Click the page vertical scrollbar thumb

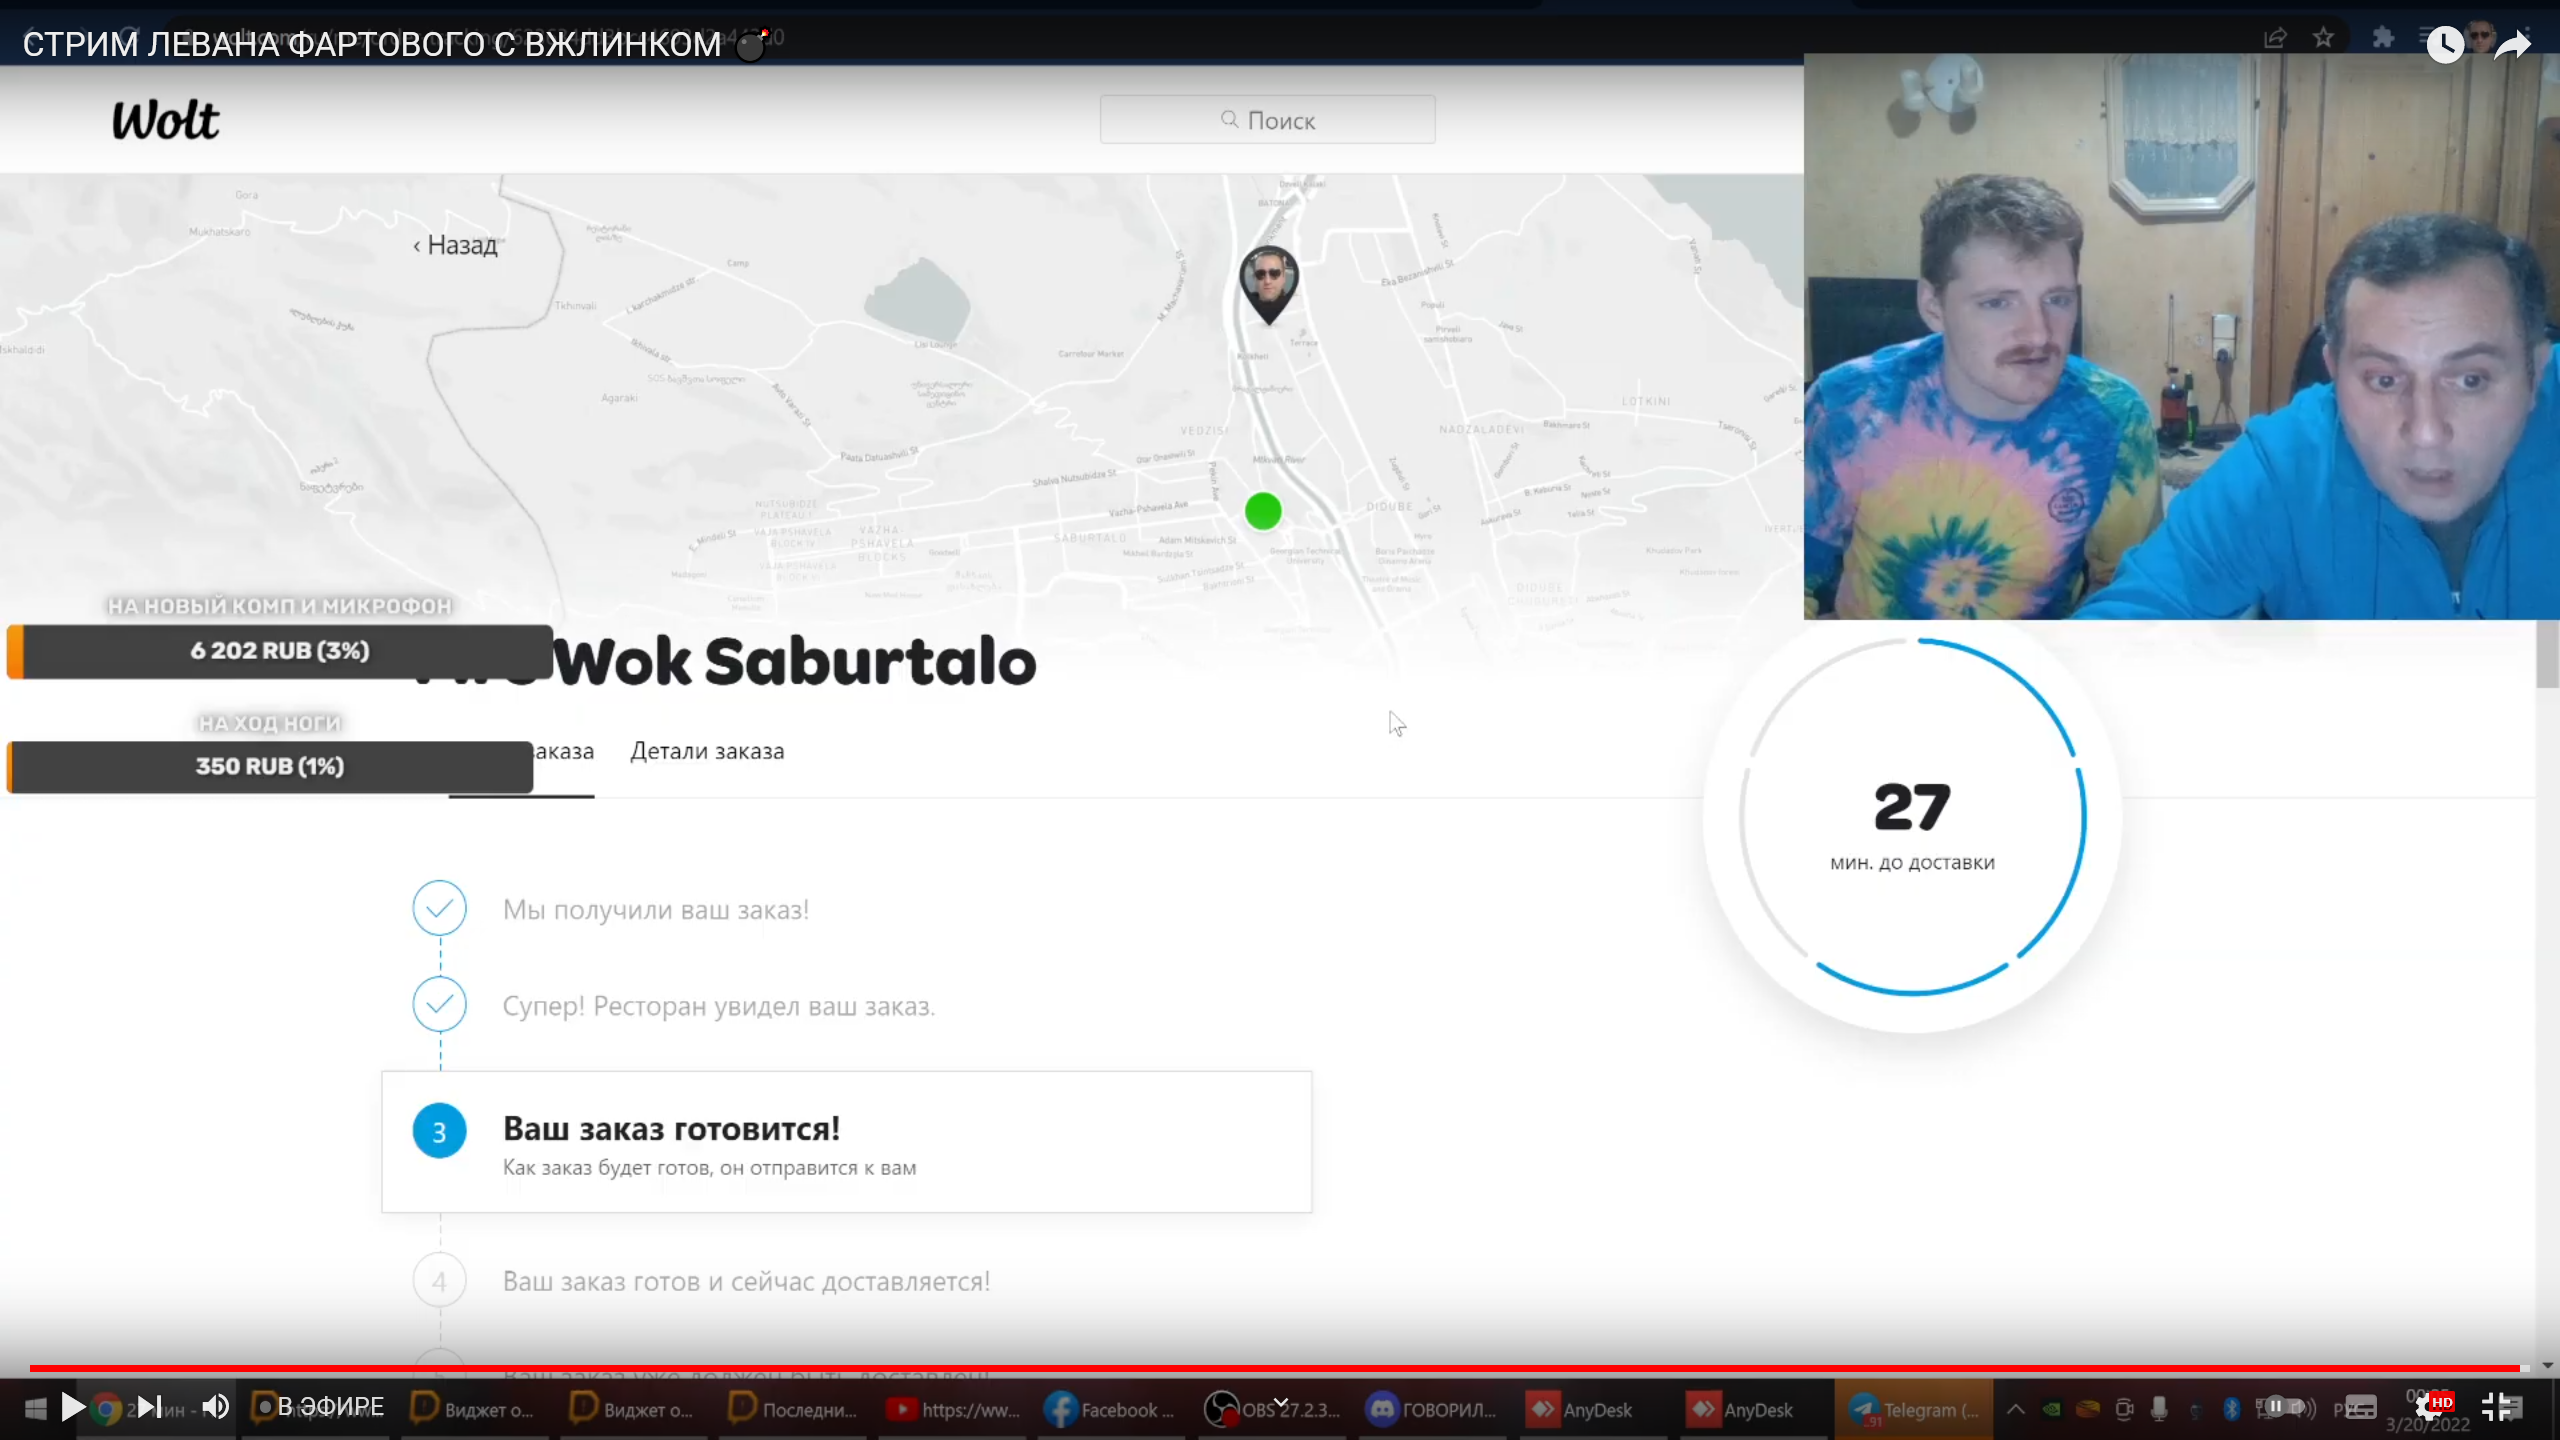2547,654
